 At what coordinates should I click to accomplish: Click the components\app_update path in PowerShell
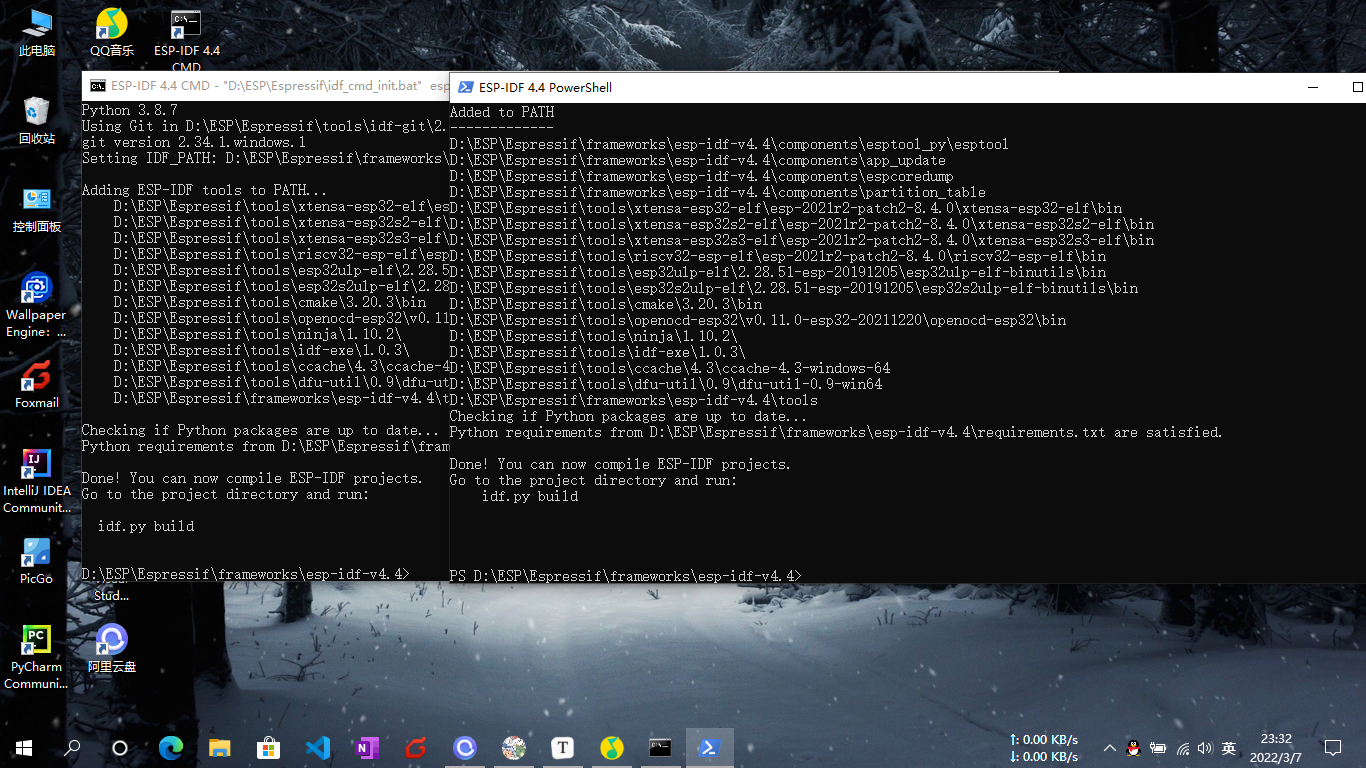coord(698,160)
